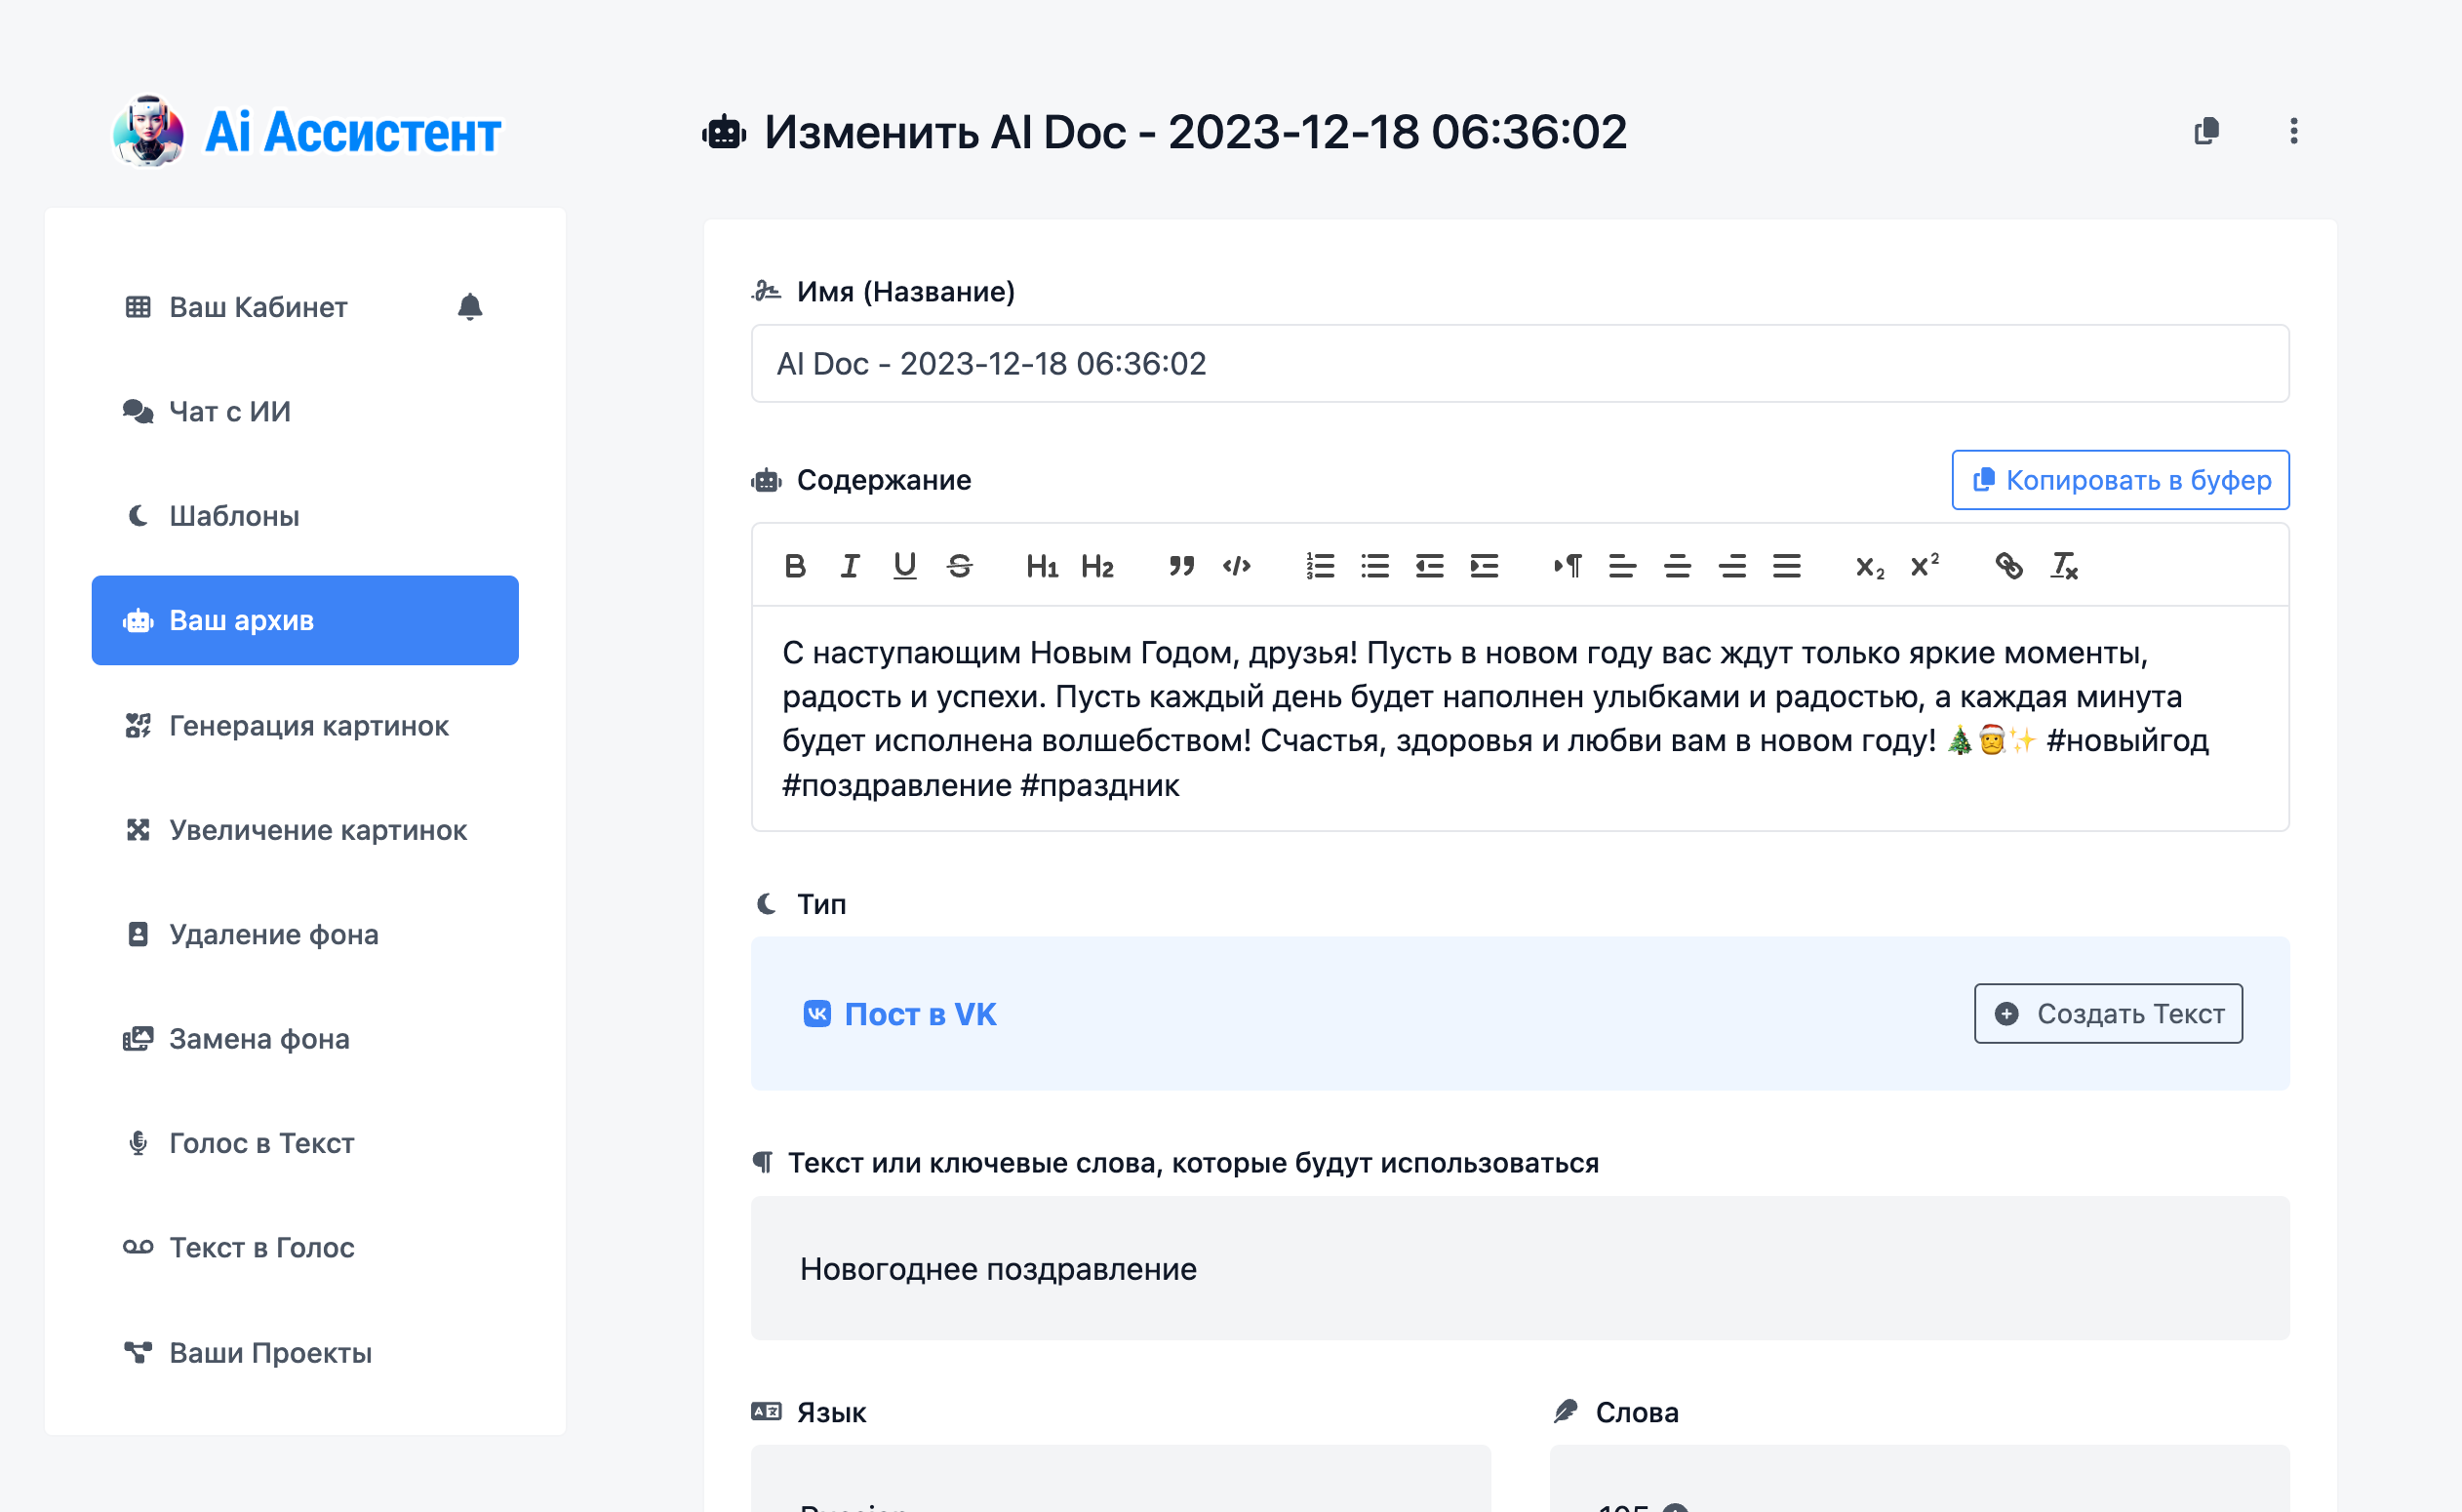Click the Создать Текст button
This screenshot has height=1512, width=2462.
click(2108, 1013)
